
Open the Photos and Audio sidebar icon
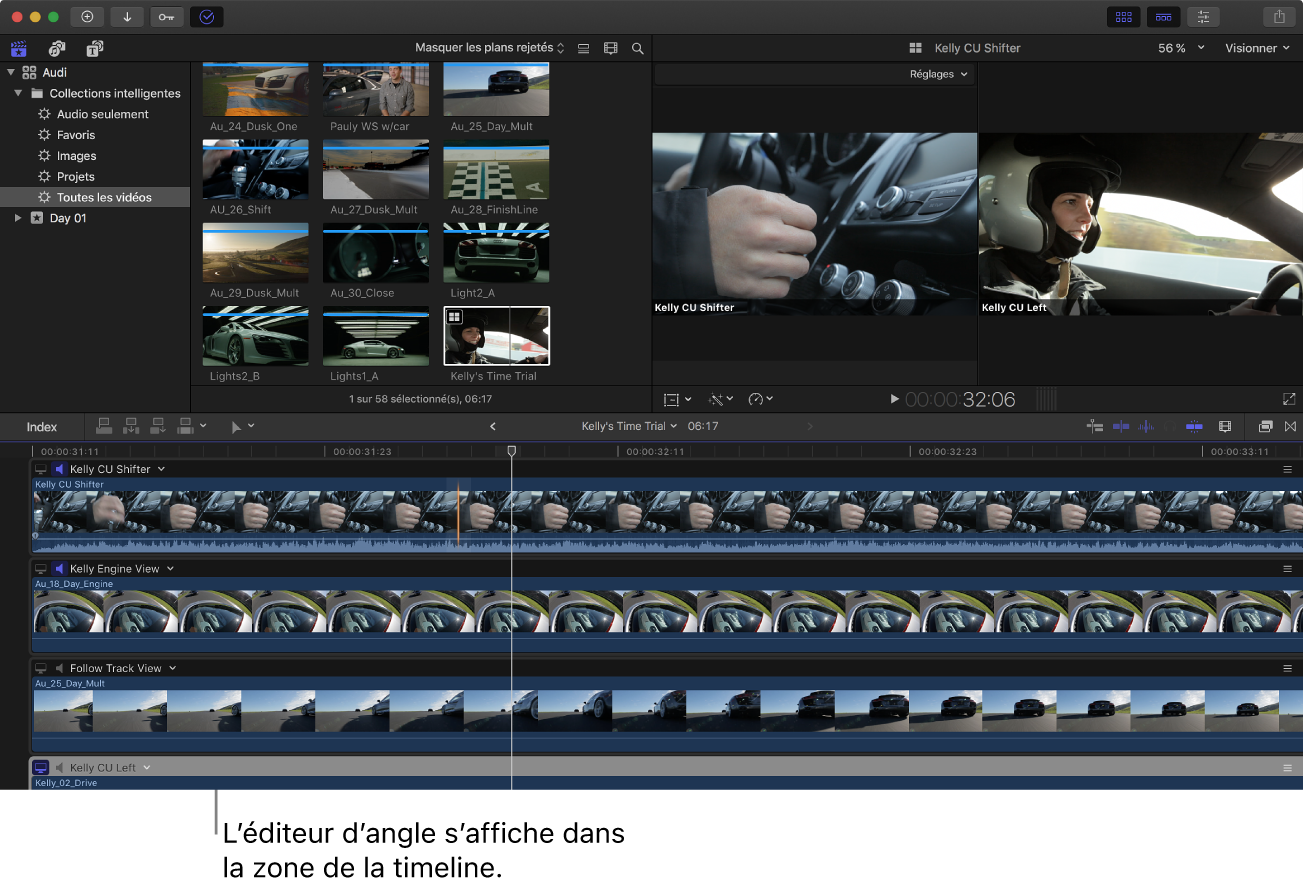57,48
